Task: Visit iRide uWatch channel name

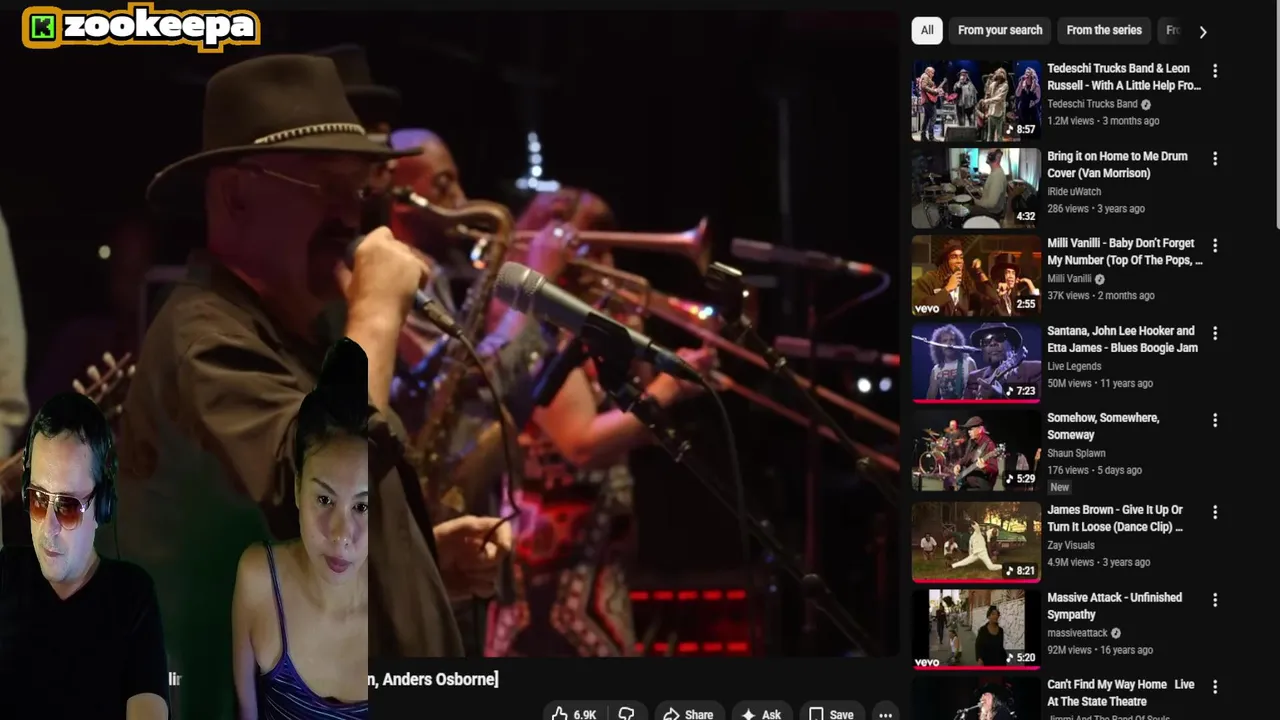Action: [x=1074, y=191]
